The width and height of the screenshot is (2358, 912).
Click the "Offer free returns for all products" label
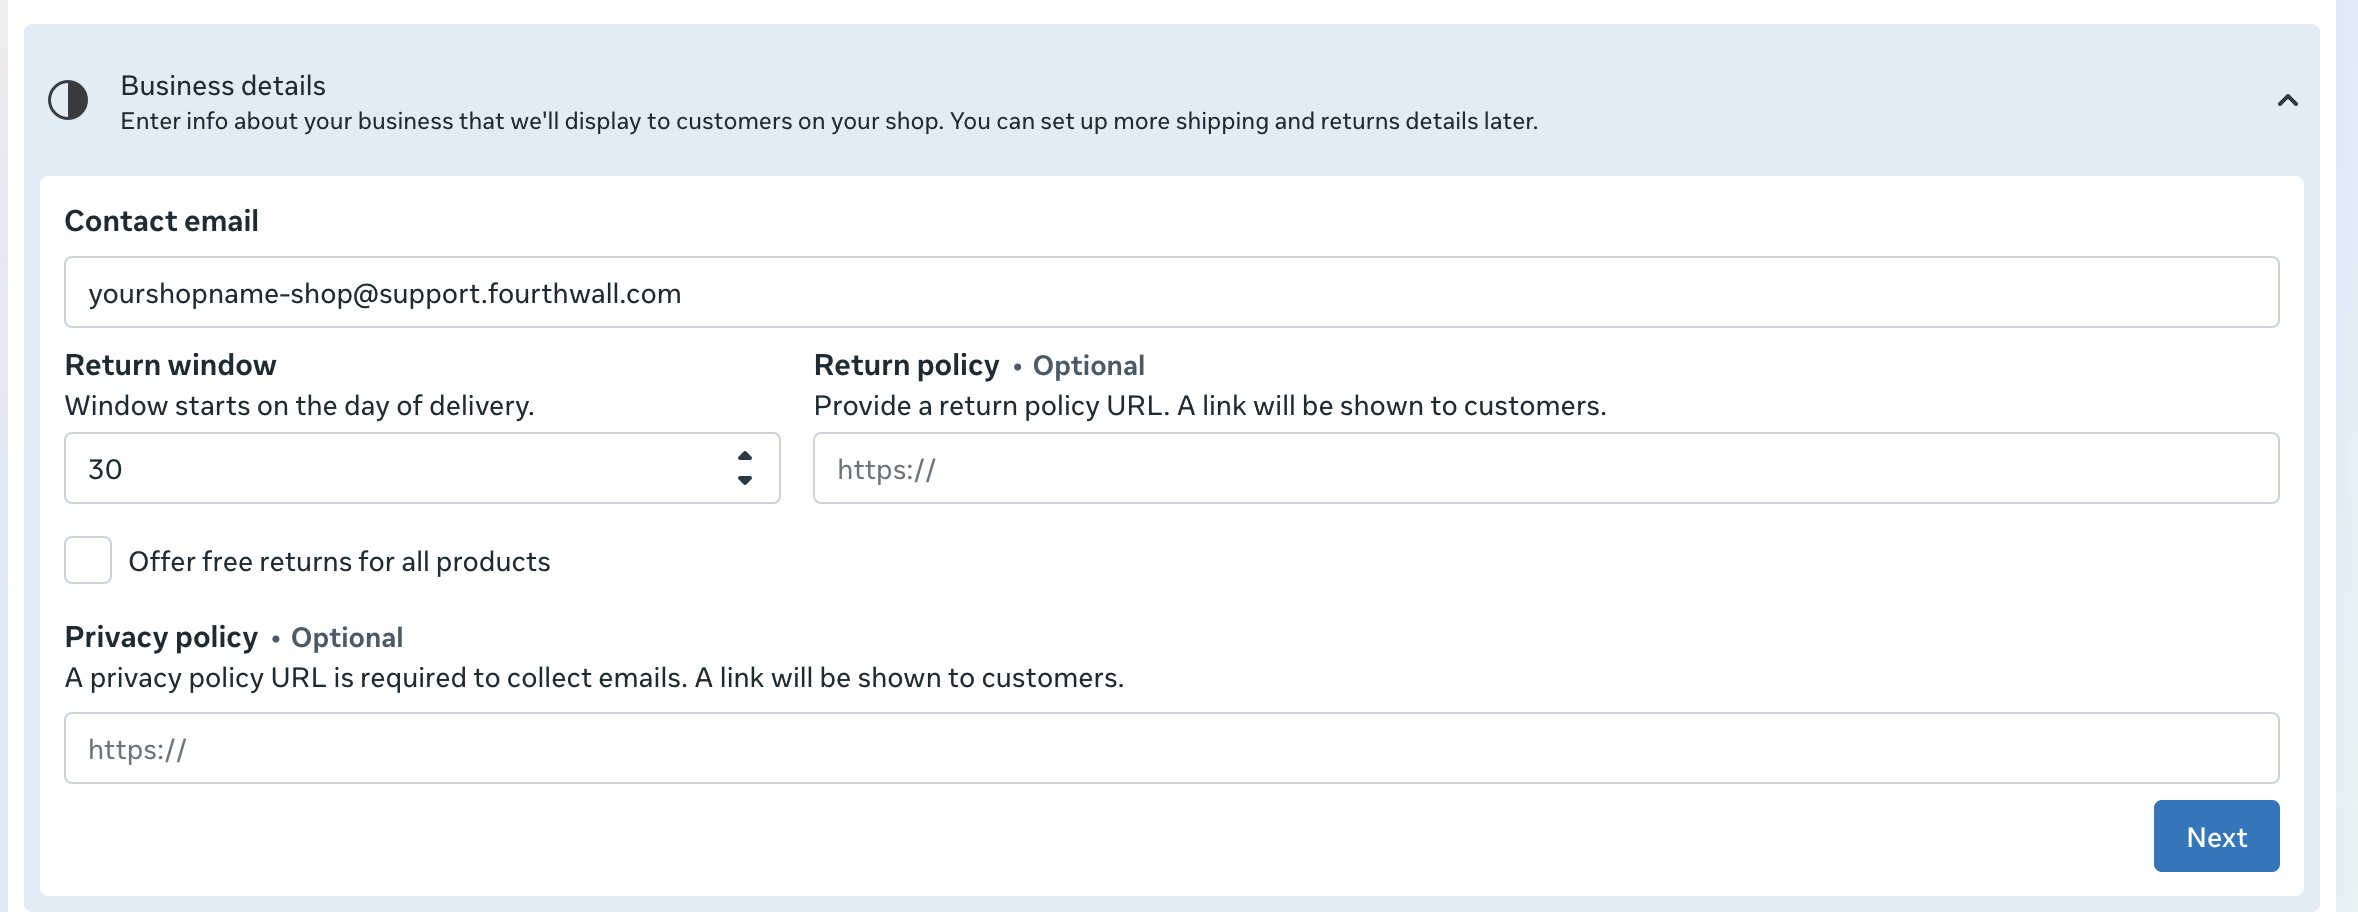coord(339,562)
